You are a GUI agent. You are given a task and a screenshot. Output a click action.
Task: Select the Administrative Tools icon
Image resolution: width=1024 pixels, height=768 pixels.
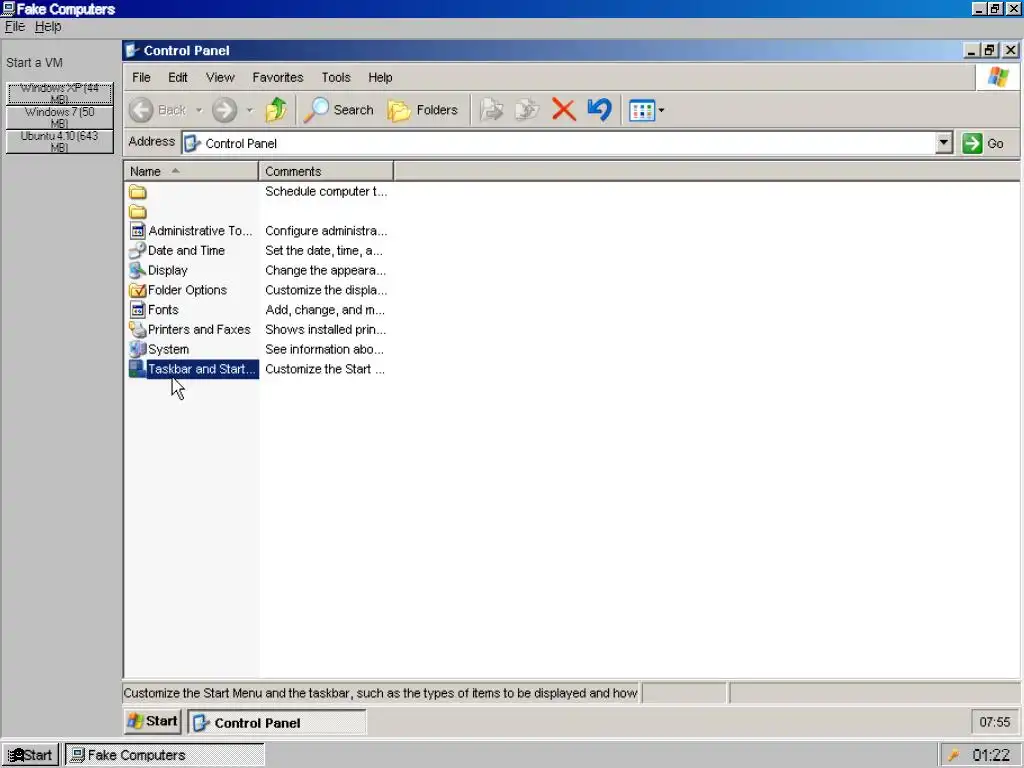pos(137,231)
